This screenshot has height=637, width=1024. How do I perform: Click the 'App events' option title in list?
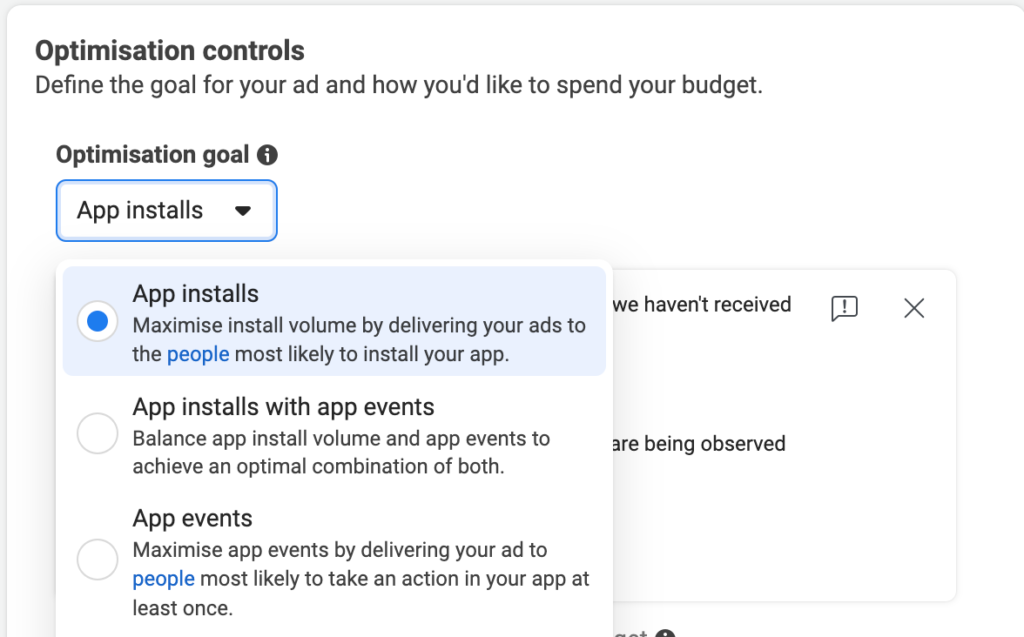coord(192,519)
